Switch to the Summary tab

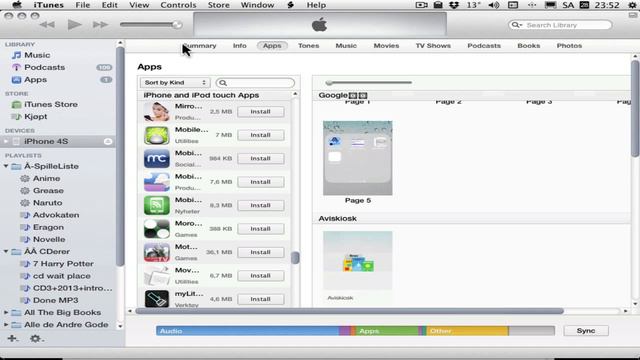click(200, 46)
